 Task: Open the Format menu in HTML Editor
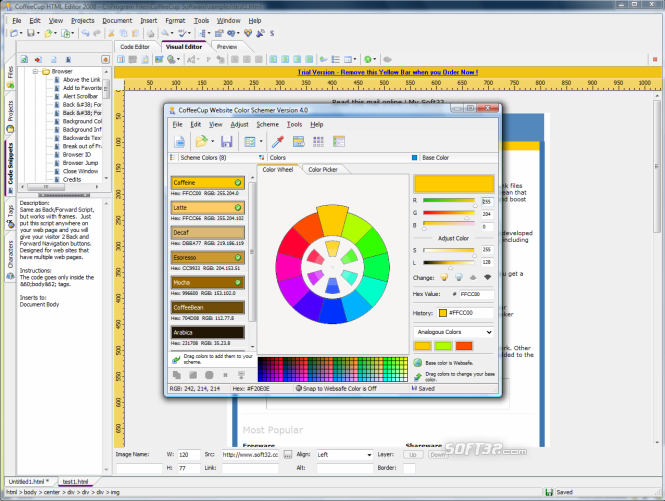pyautogui.click(x=175, y=20)
